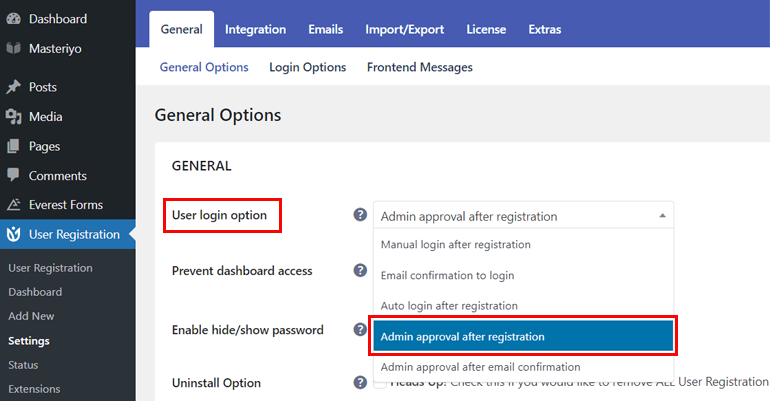
Task: Open the Login Options sub-tab link
Action: point(307,67)
